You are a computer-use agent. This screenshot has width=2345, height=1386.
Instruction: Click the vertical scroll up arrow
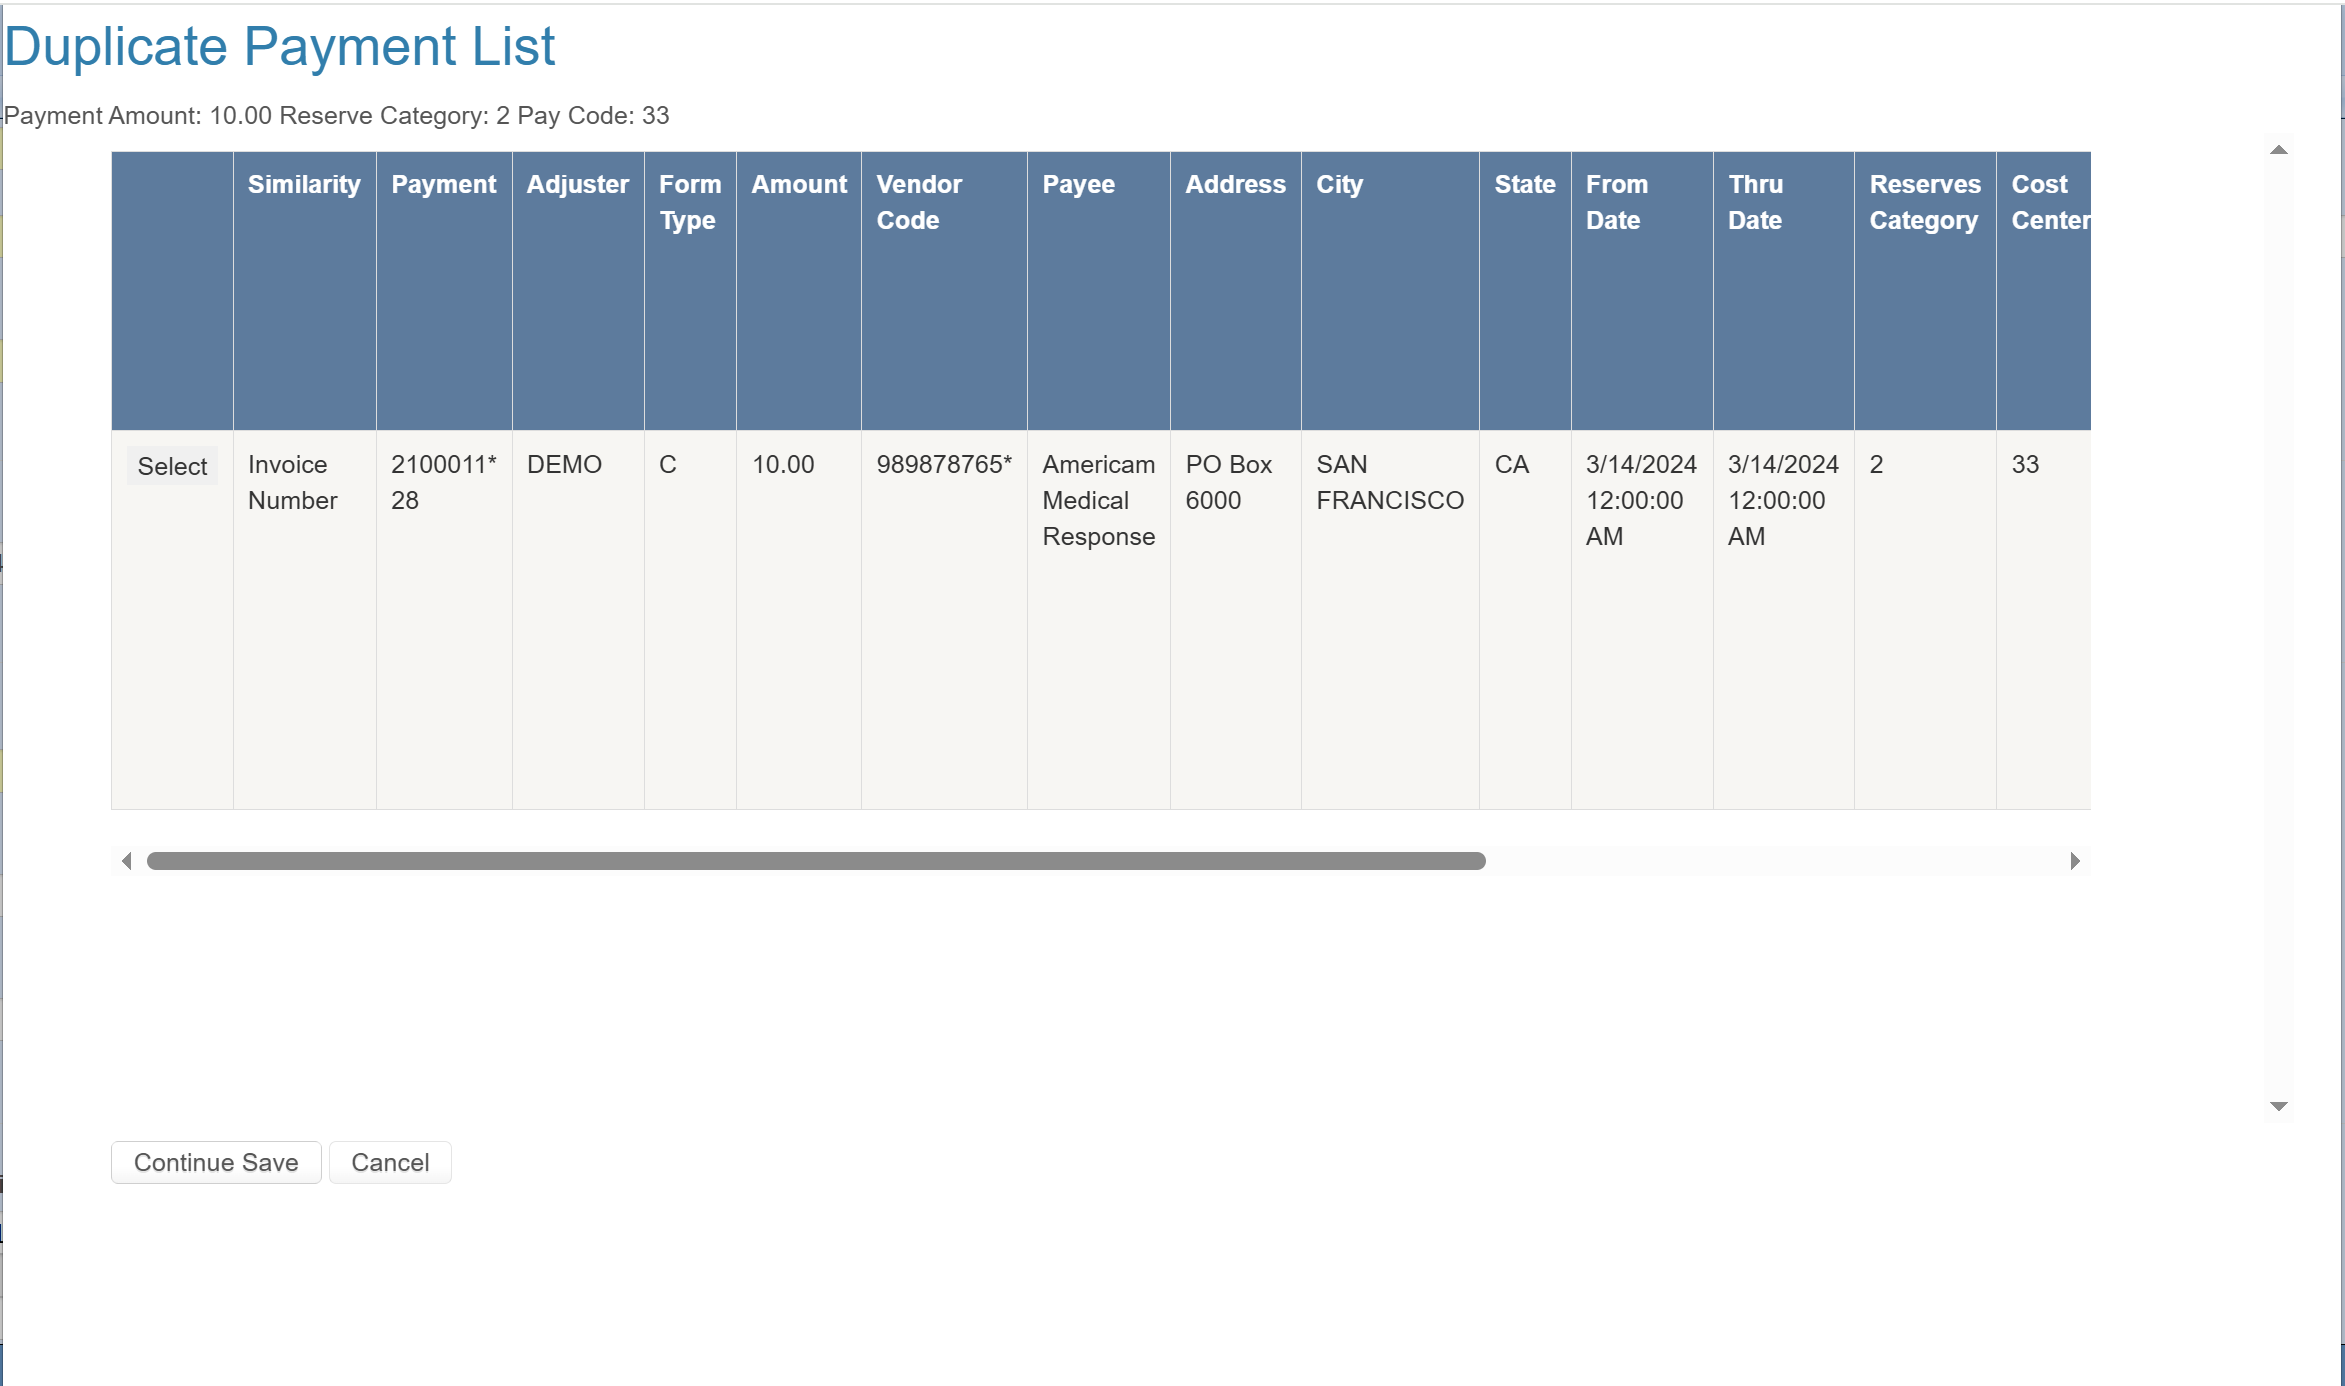pyautogui.click(x=2279, y=150)
